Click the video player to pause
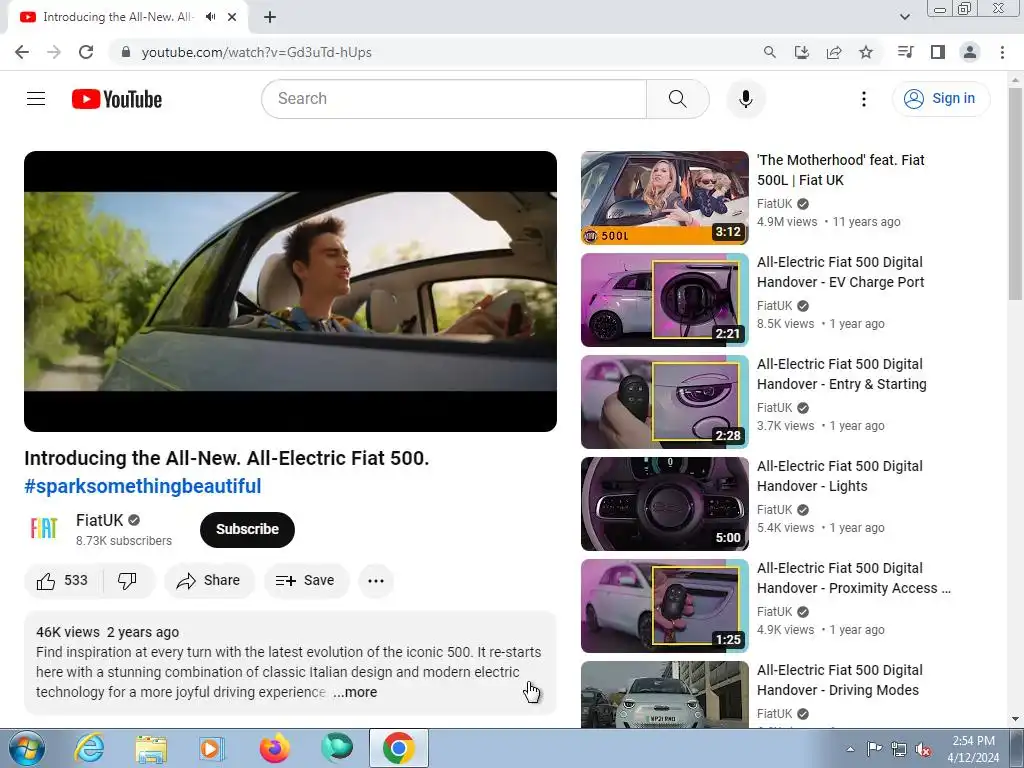Image resolution: width=1024 pixels, height=768 pixels. pos(290,291)
